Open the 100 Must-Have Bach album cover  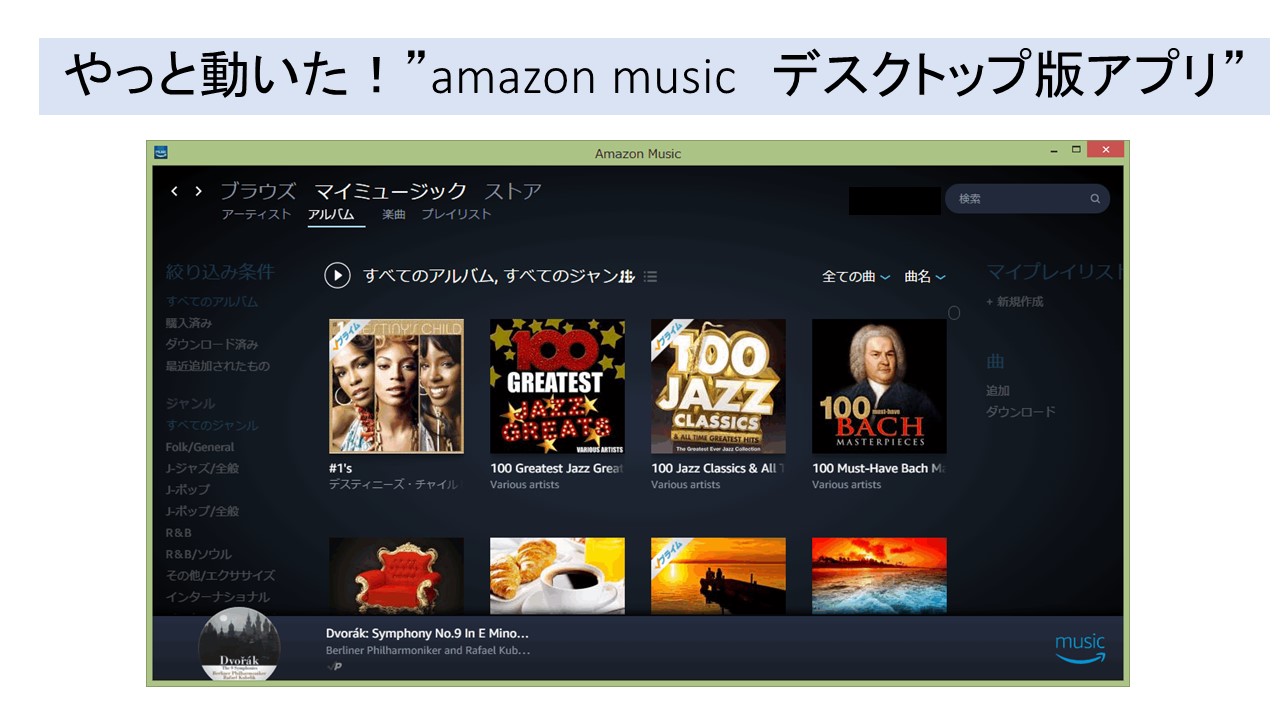pyautogui.click(x=879, y=386)
